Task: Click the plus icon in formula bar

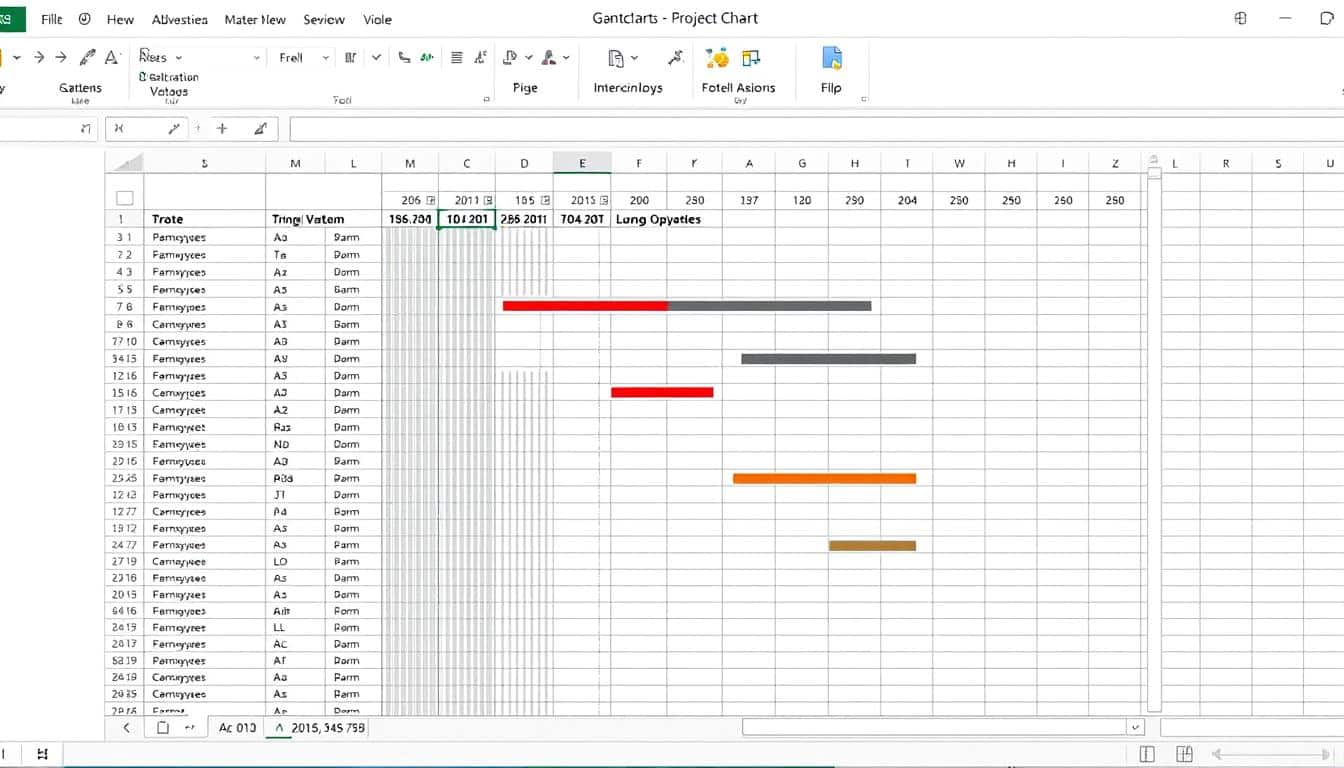Action: pos(222,128)
